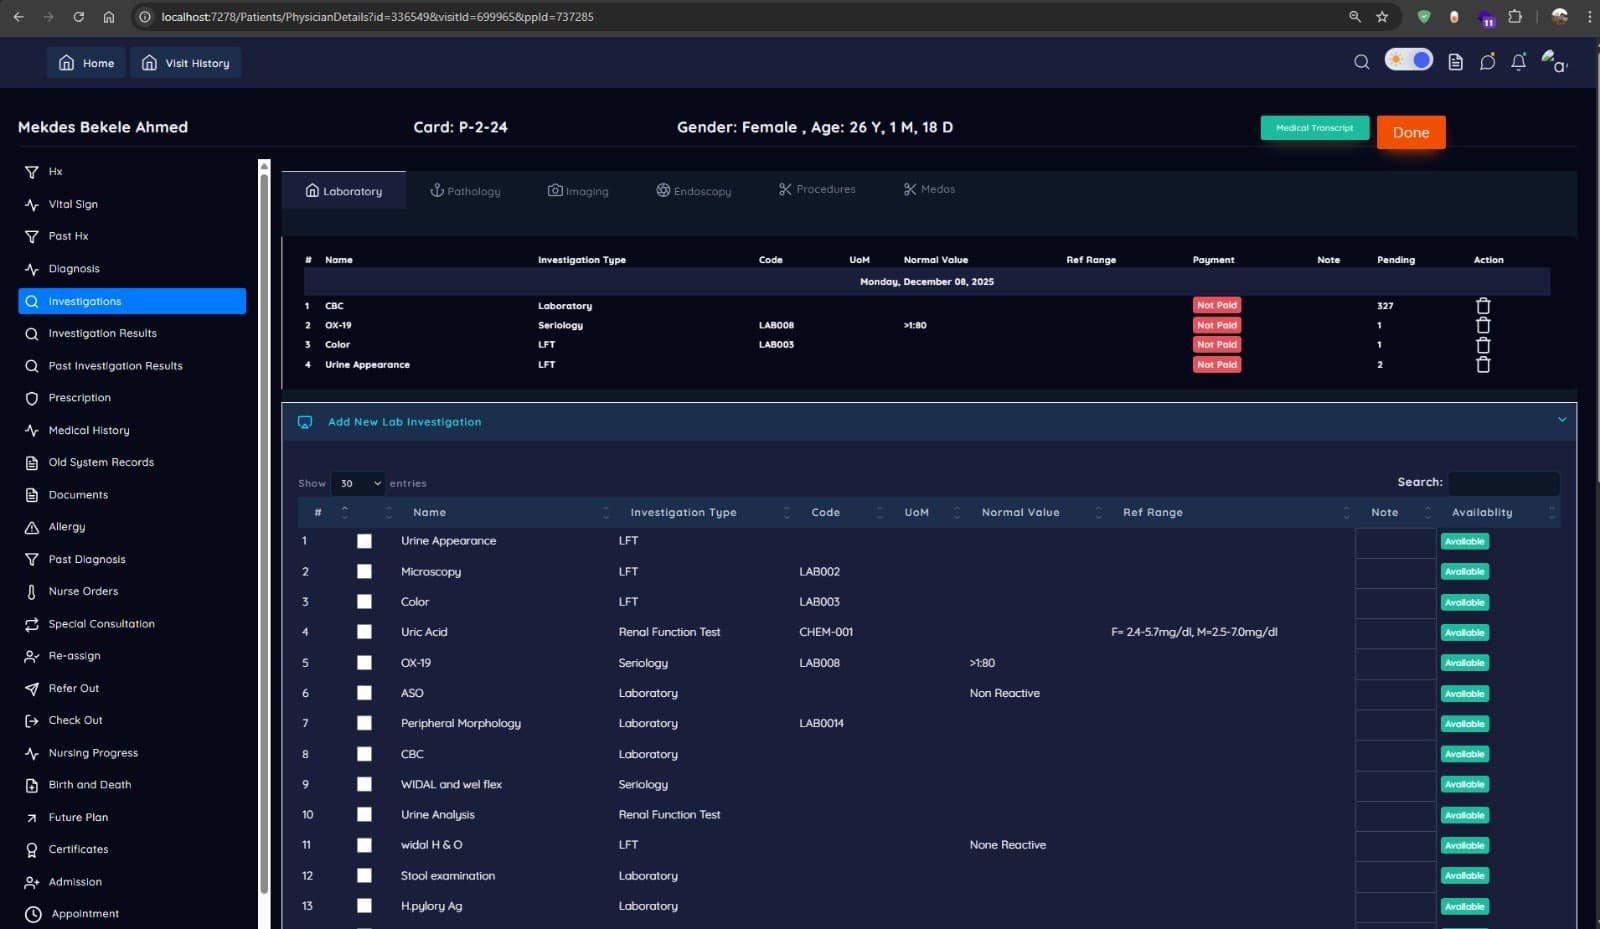Viewport: 1600px width, 929px height.
Task: Click the Done button
Action: pyautogui.click(x=1411, y=132)
